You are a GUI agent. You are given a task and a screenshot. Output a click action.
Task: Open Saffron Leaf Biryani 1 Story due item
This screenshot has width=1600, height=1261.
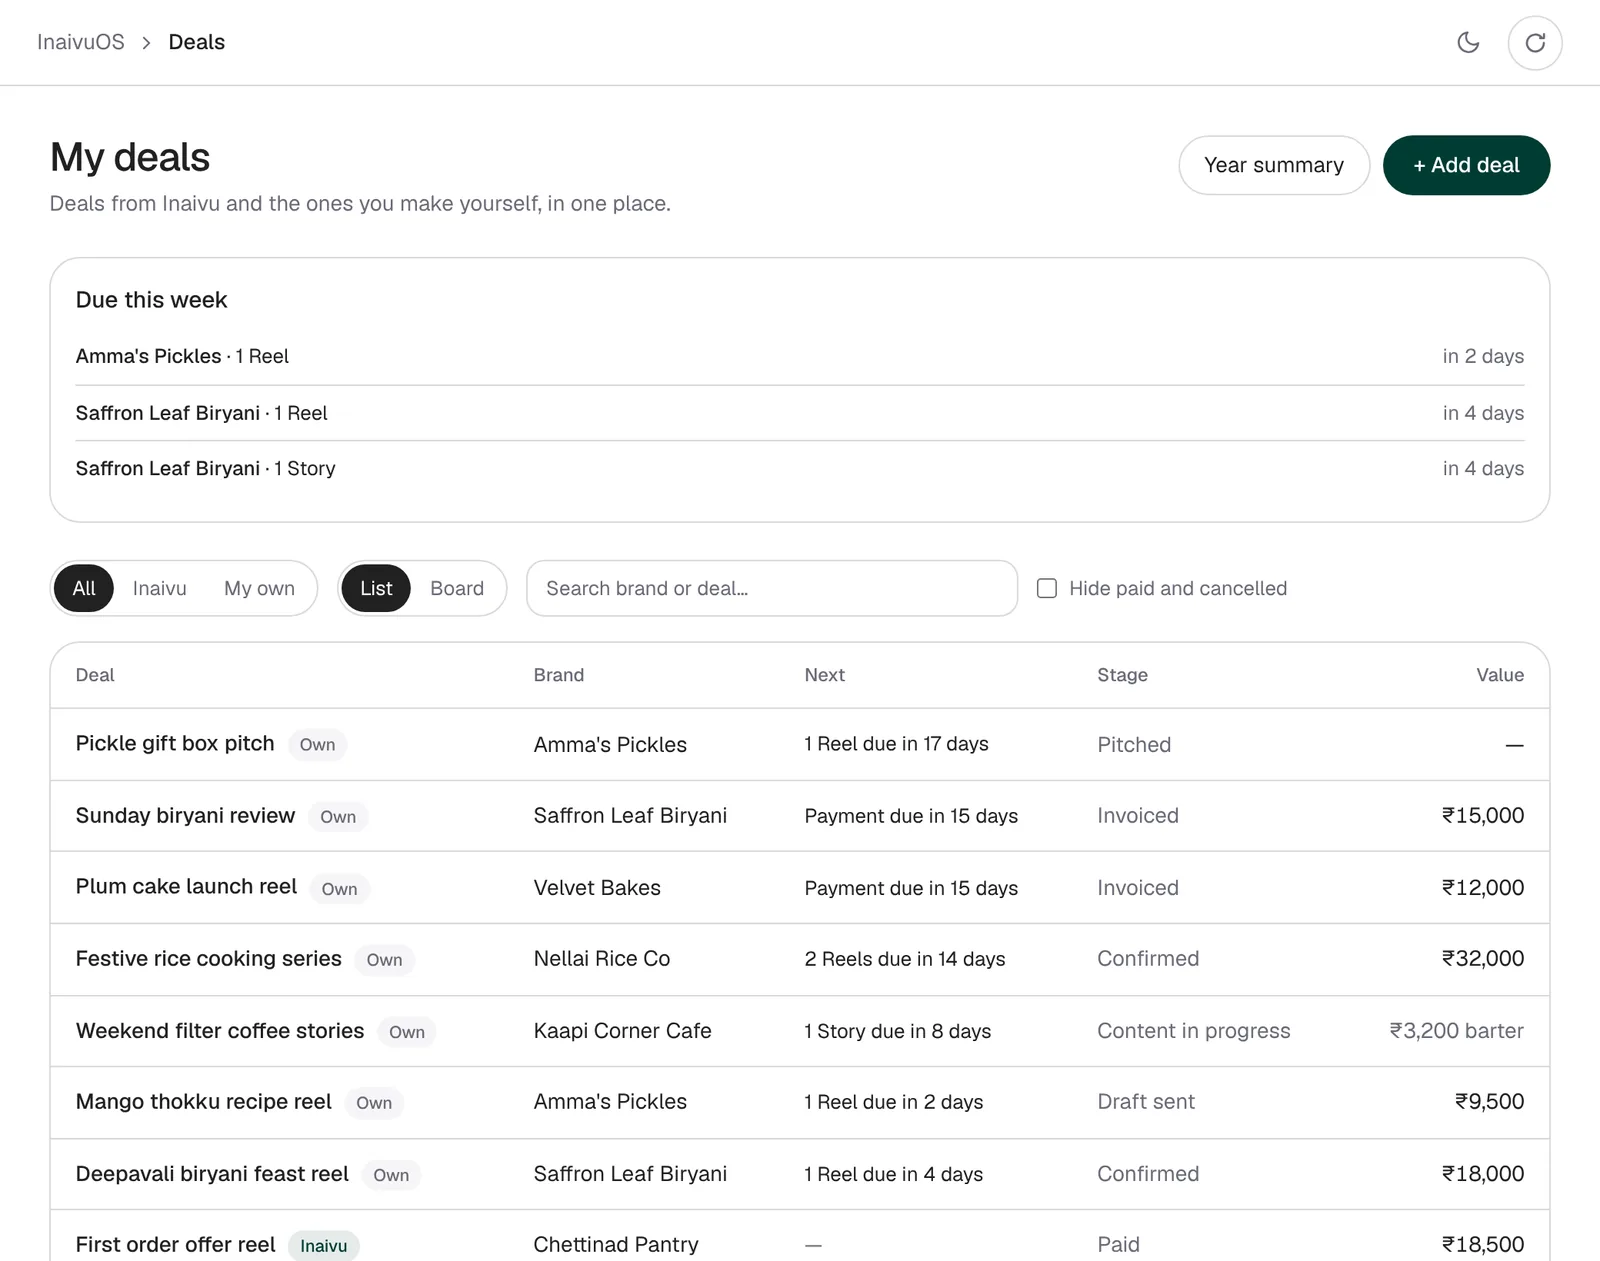800,468
